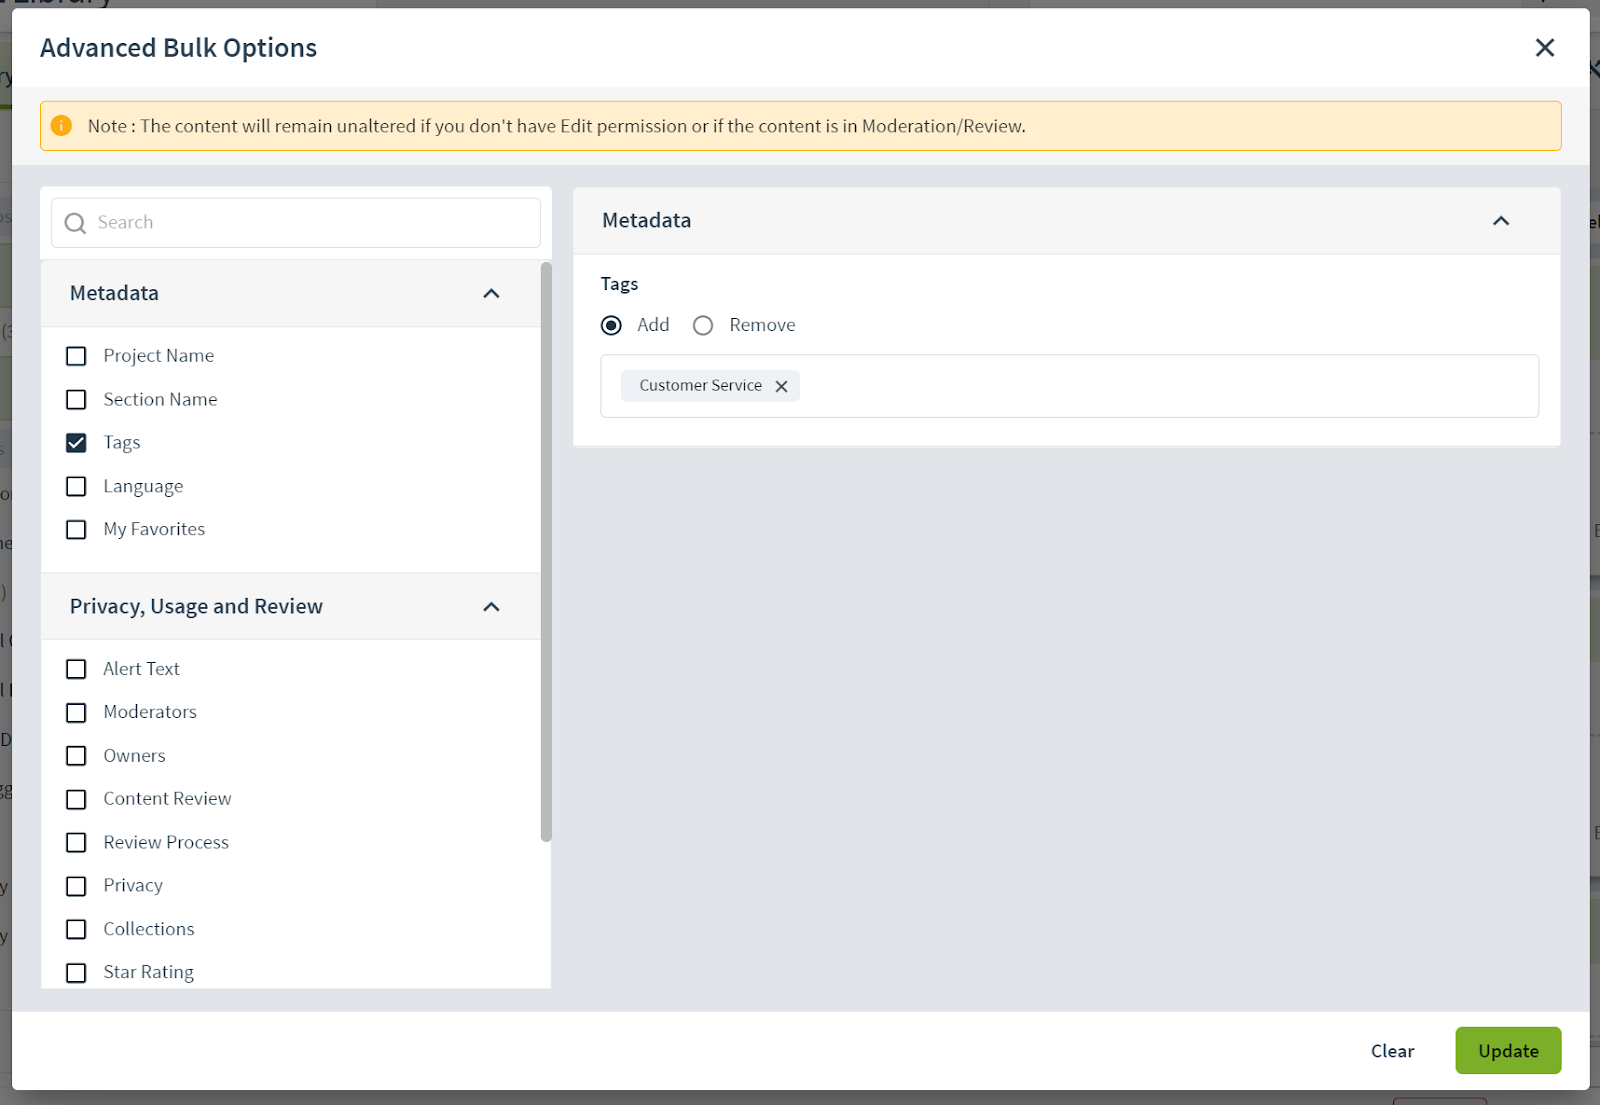Check the Privacy checkbox
The width and height of the screenshot is (1600, 1105).
pos(76,887)
